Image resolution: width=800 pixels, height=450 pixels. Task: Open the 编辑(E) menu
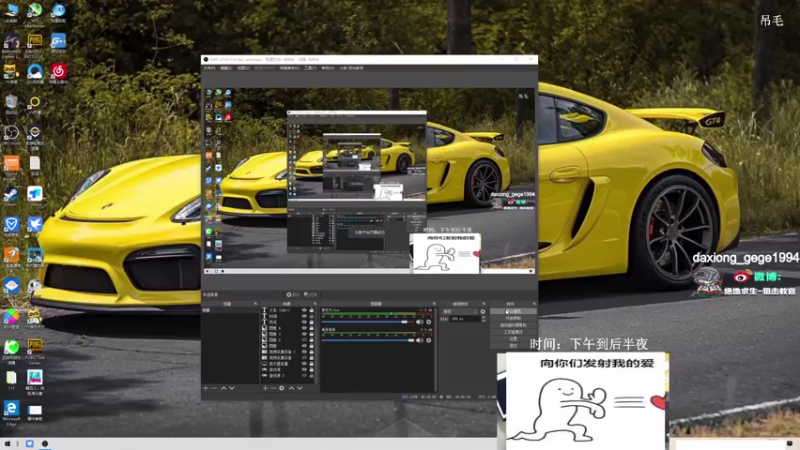point(226,68)
